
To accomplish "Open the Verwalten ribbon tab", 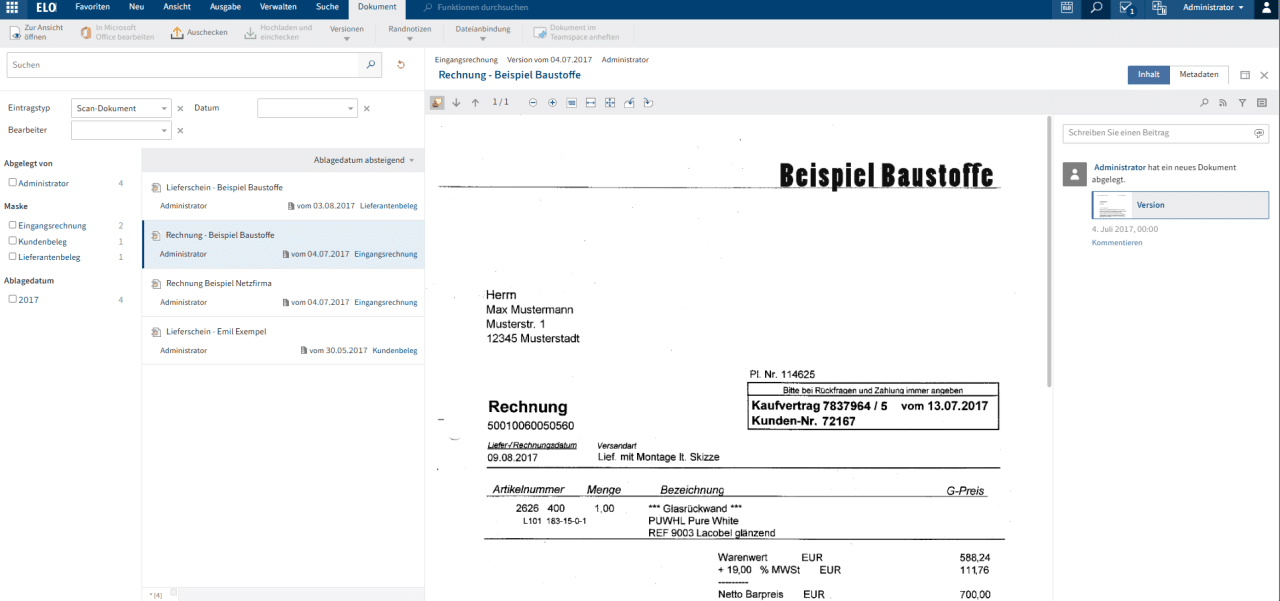I will [278, 7].
